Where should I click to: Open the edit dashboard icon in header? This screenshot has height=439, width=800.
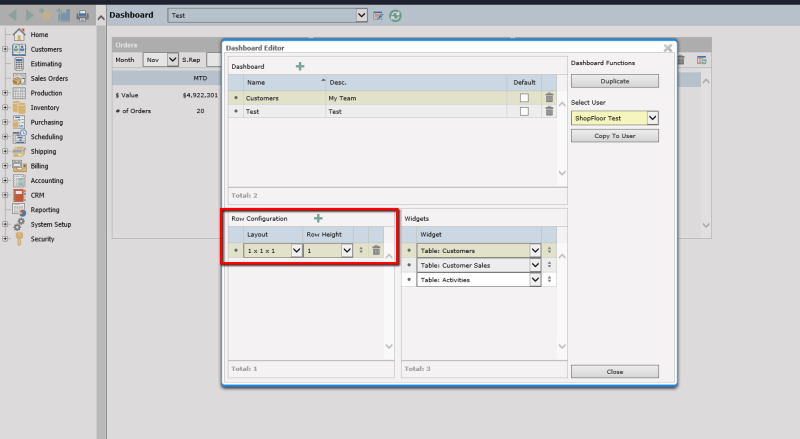pos(378,16)
